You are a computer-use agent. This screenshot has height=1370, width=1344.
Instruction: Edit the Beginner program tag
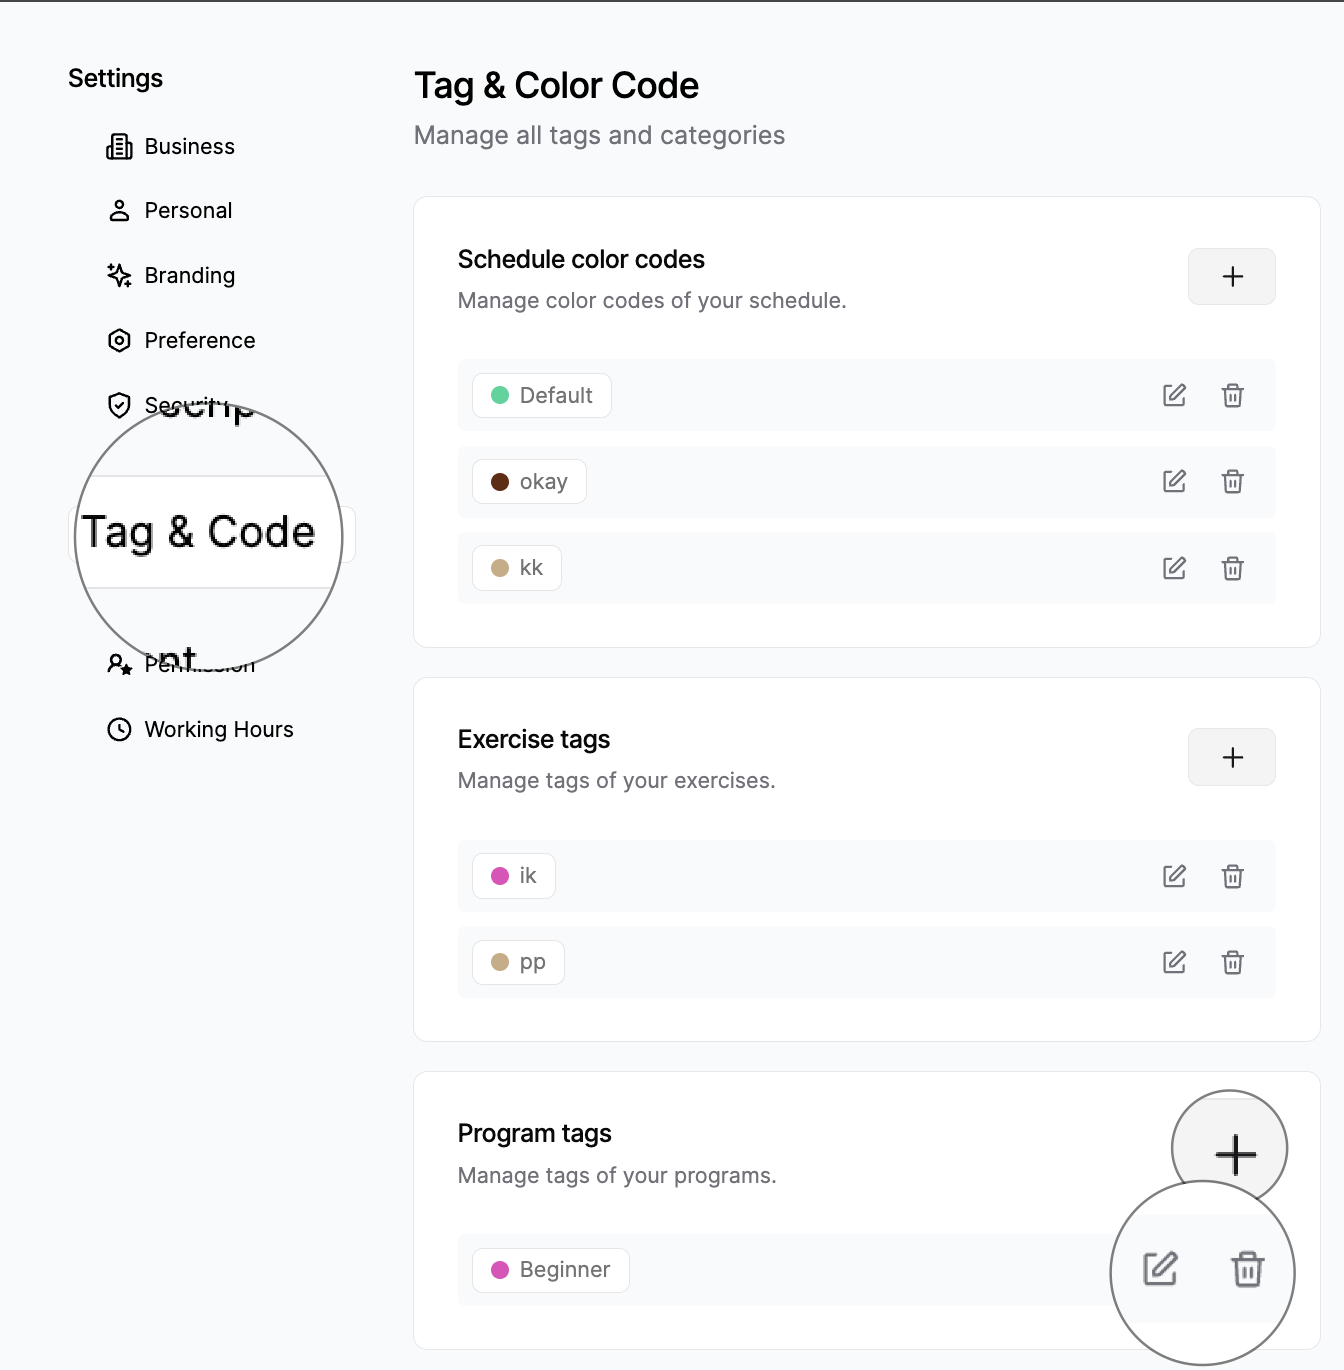[x=1158, y=1270]
